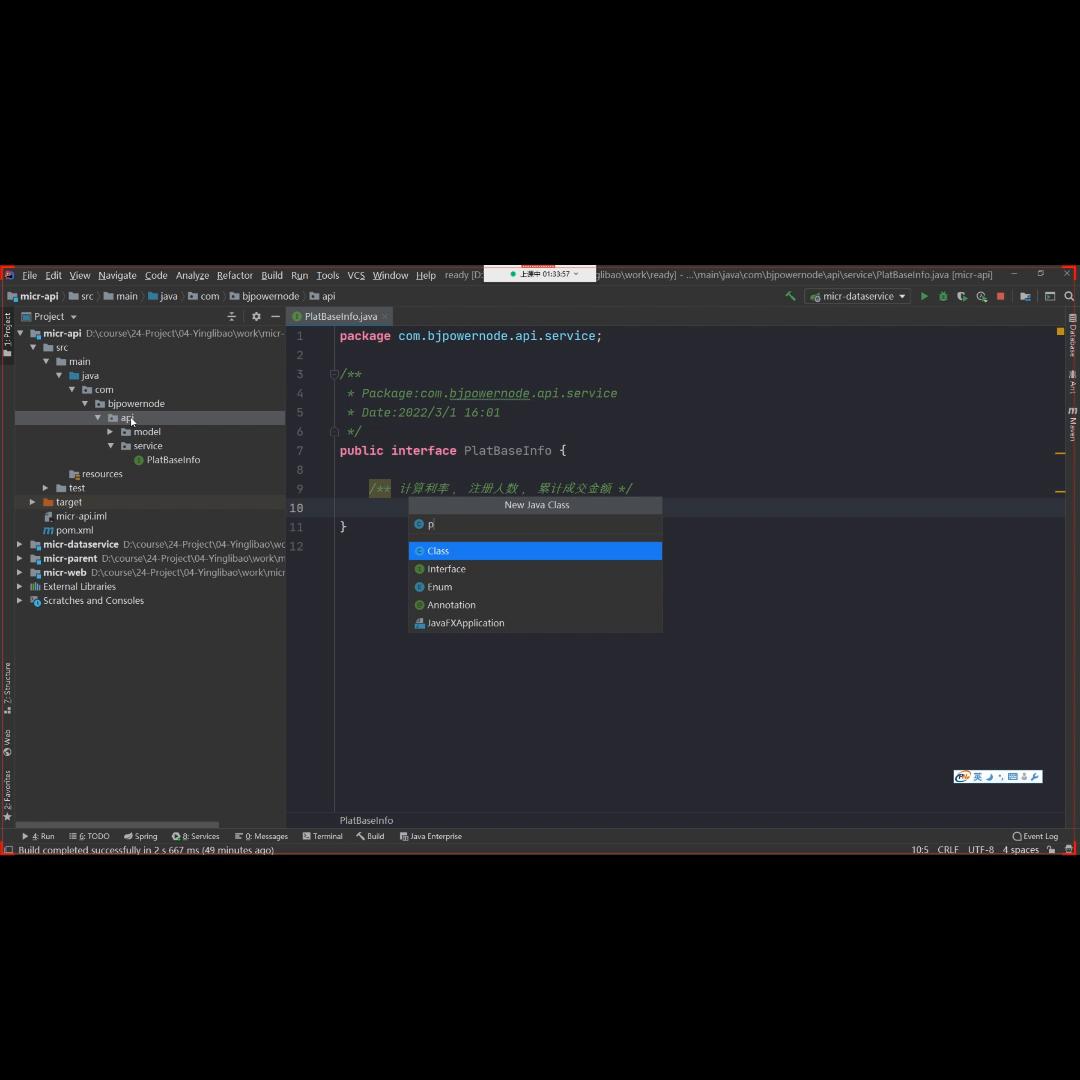The width and height of the screenshot is (1080, 1080).
Task: Run micr-dataservice with the green play icon
Action: [924, 296]
